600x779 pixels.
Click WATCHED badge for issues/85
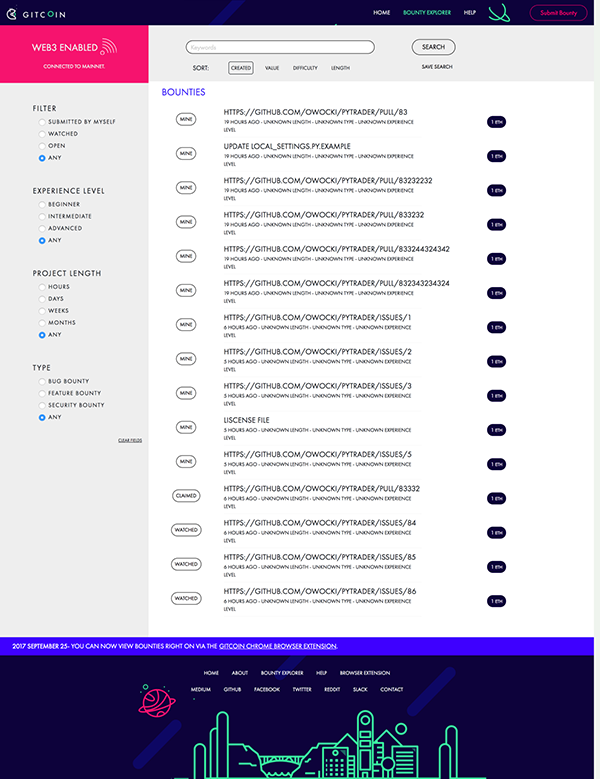(x=186, y=564)
